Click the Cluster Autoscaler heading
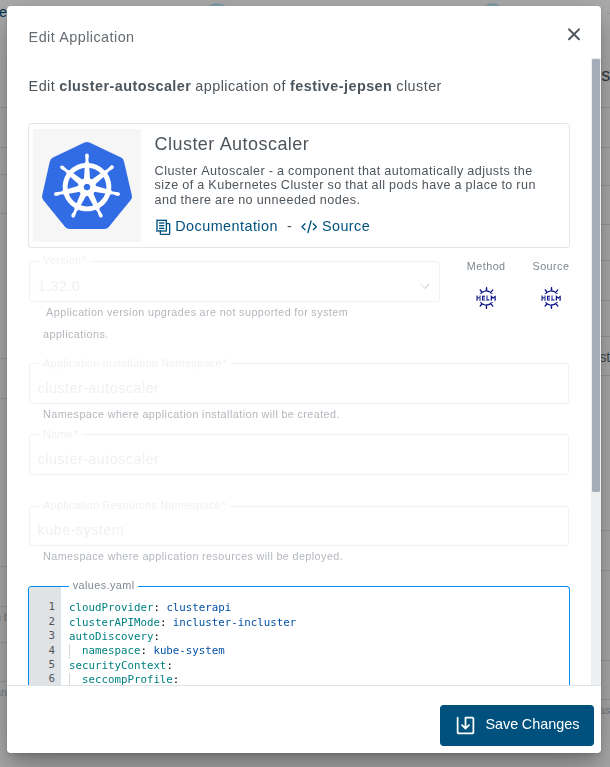 click(x=231, y=144)
